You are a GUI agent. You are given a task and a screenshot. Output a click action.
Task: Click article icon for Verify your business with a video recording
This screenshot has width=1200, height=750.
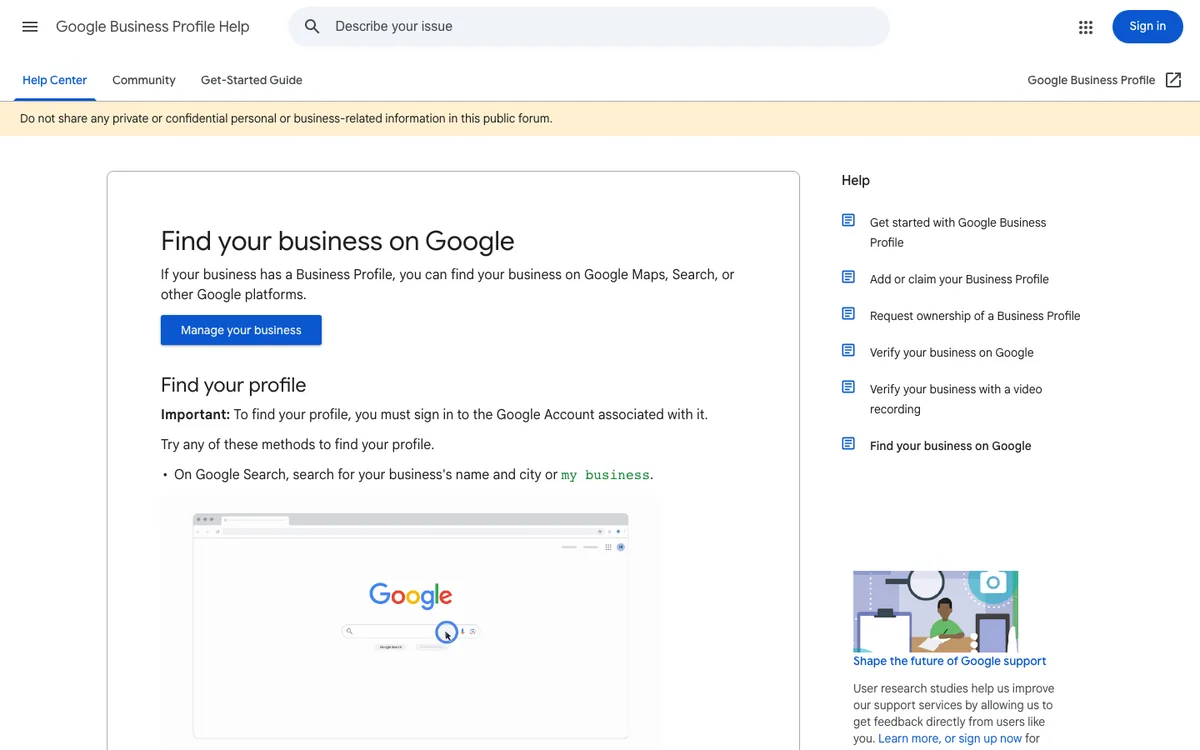pyautogui.click(x=848, y=387)
